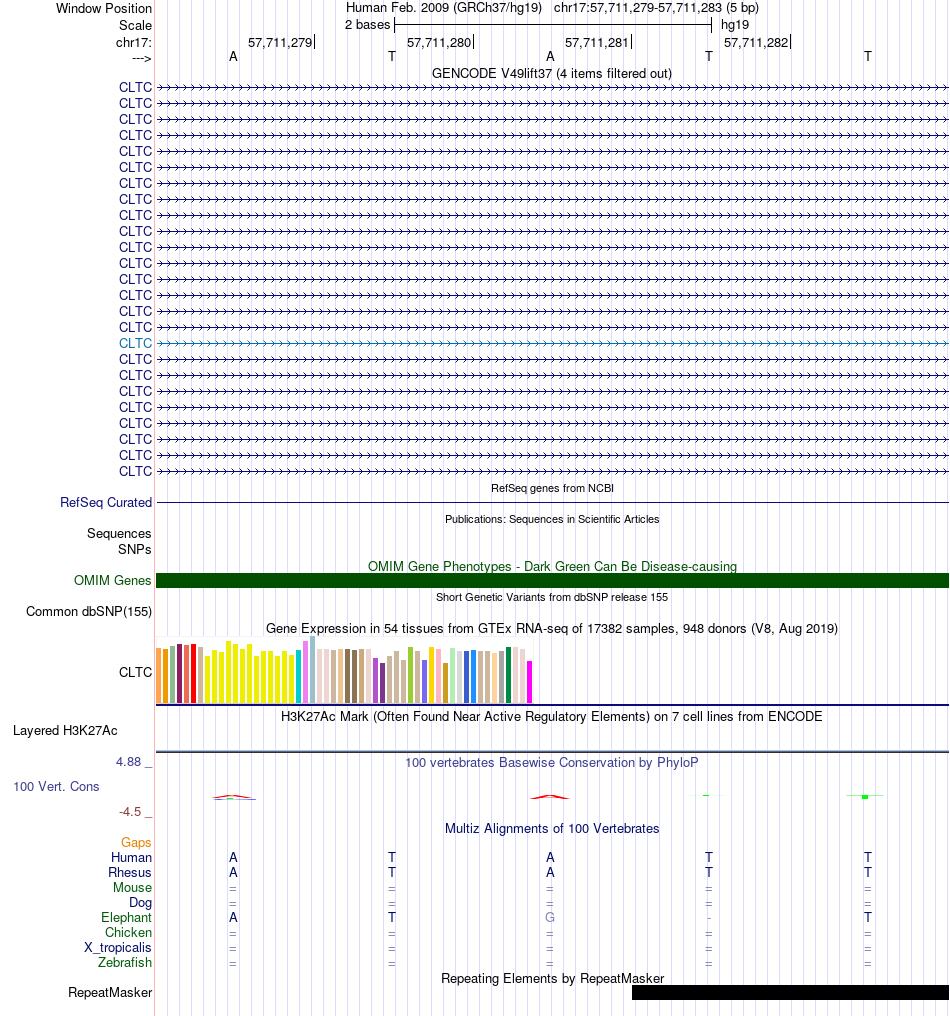
Task: Click the 'chr17:' ruler label
Action: point(133,43)
